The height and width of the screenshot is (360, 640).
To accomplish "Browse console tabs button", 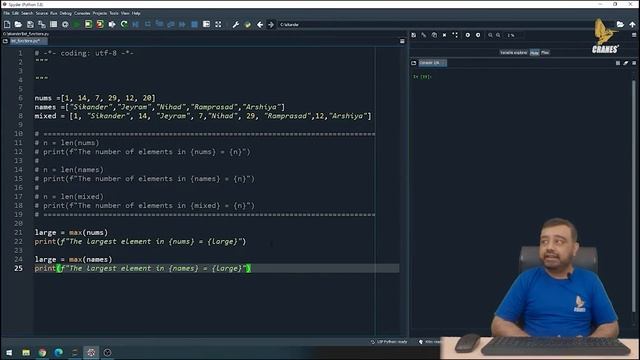I will pos(413,63).
